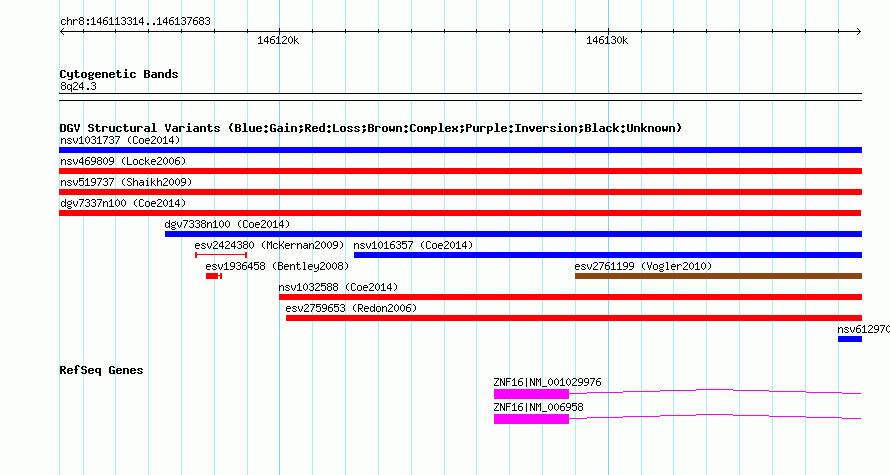Viewport: 890px width, 475px height.
Task: Select the nsv469809 (Locke2006) red loss bar
Action: pyautogui.click(x=460, y=171)
